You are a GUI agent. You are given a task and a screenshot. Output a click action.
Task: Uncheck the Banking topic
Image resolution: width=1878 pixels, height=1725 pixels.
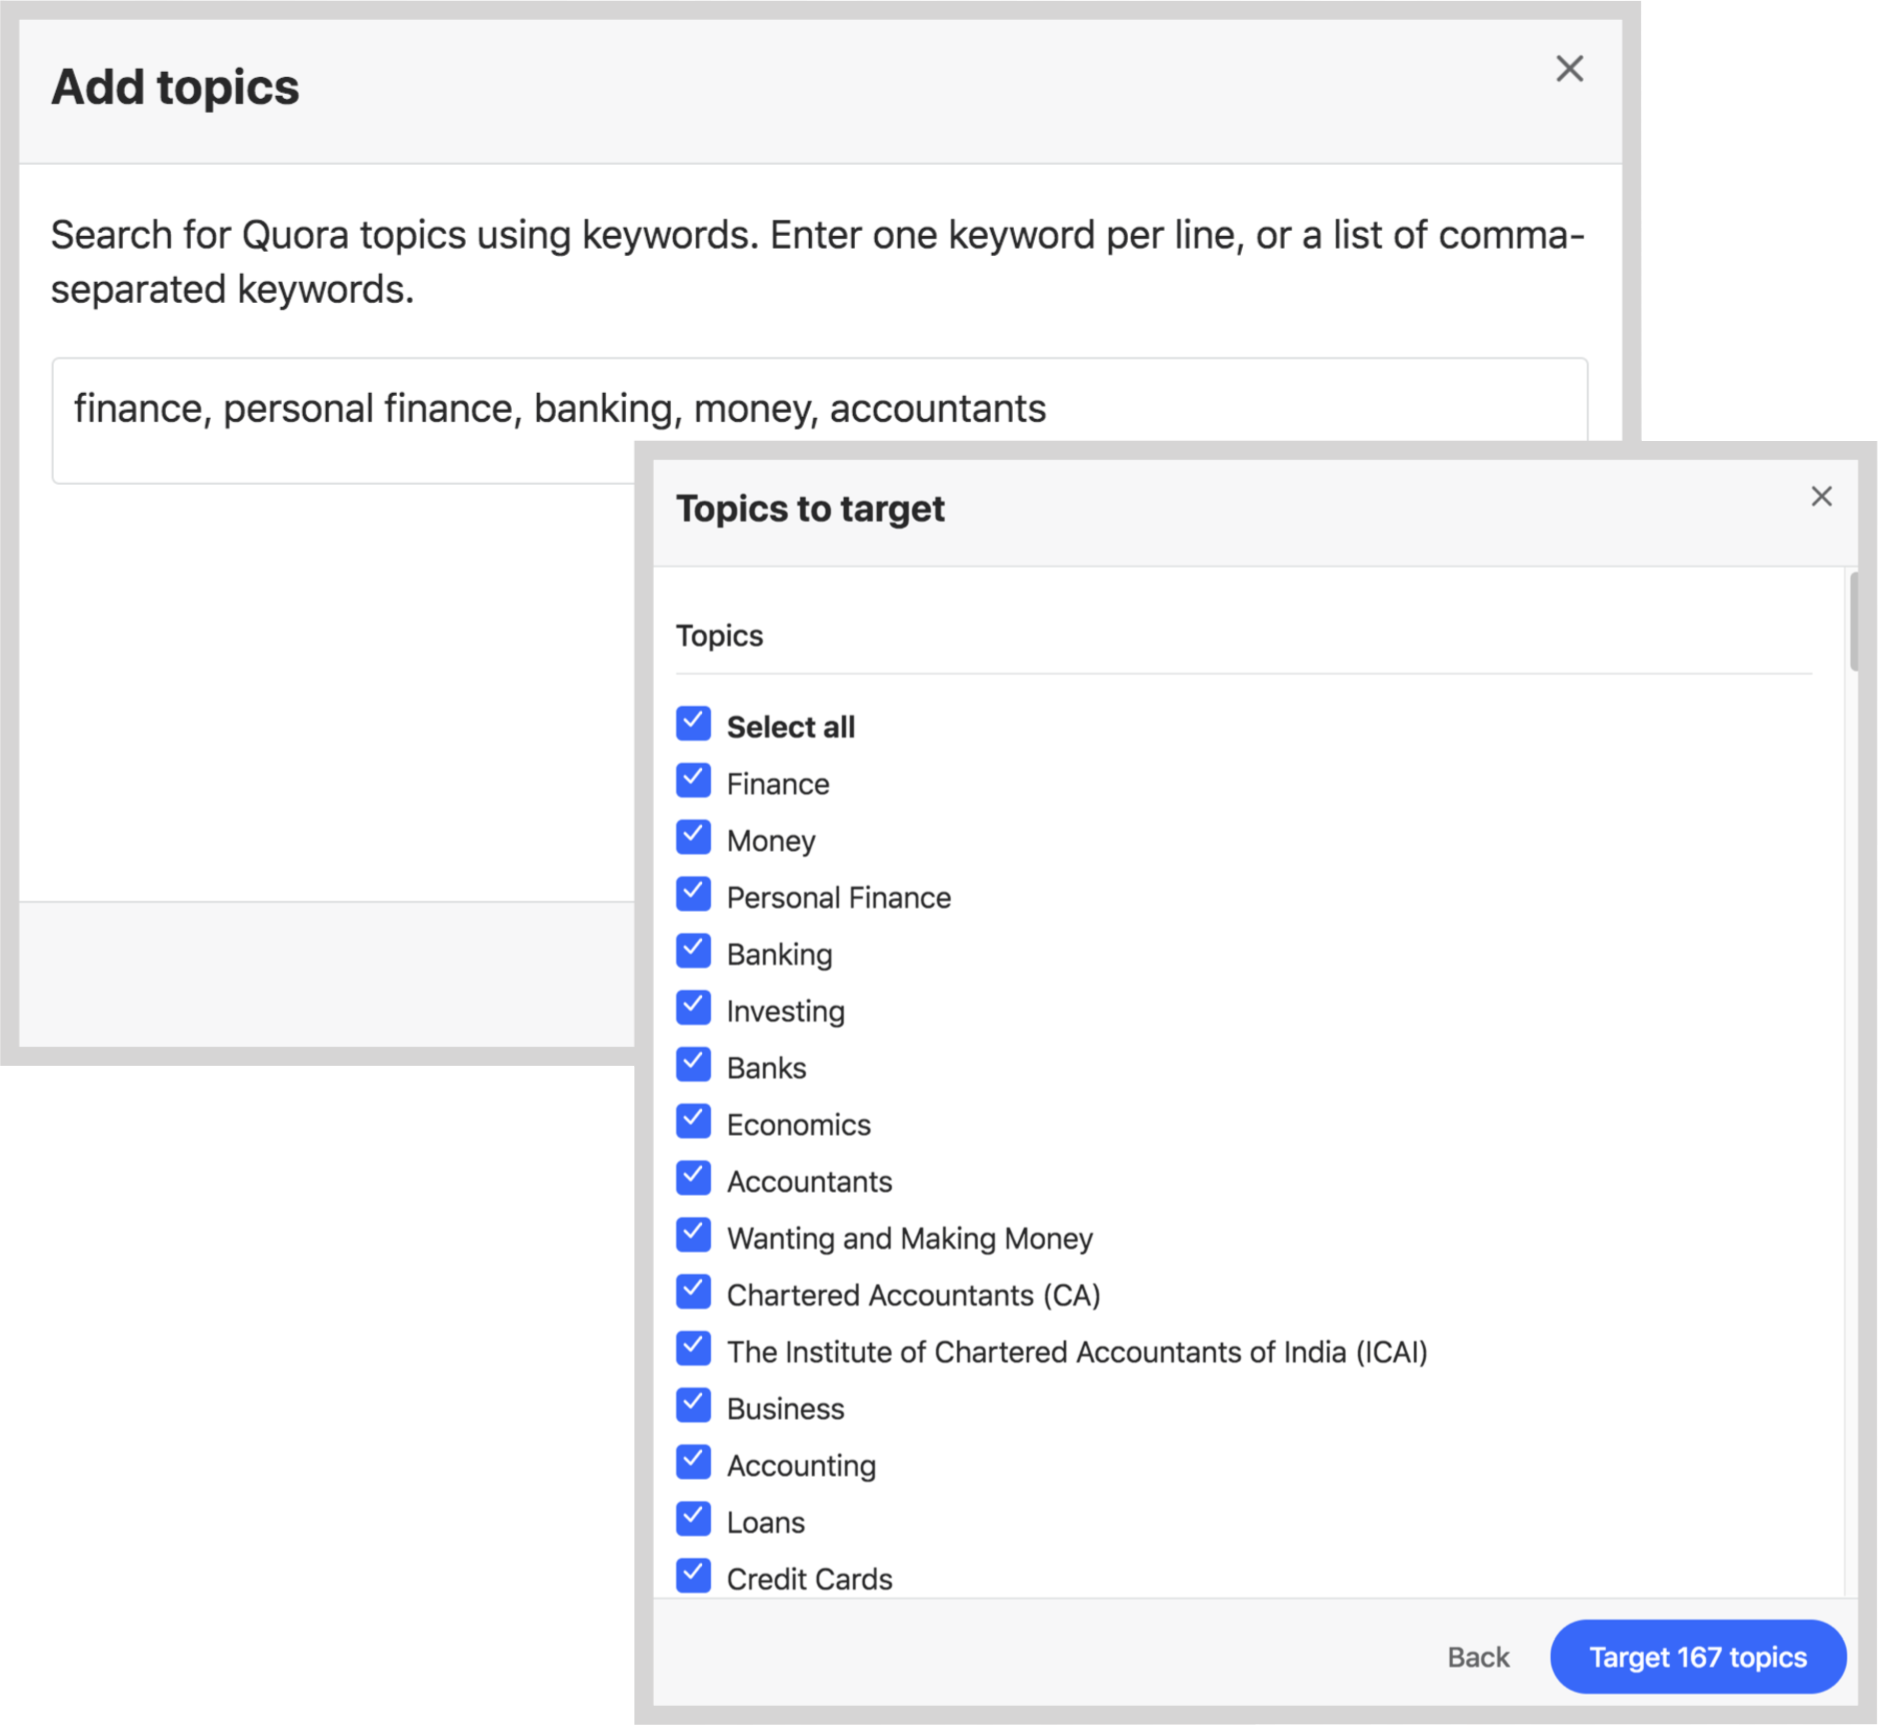693,951
